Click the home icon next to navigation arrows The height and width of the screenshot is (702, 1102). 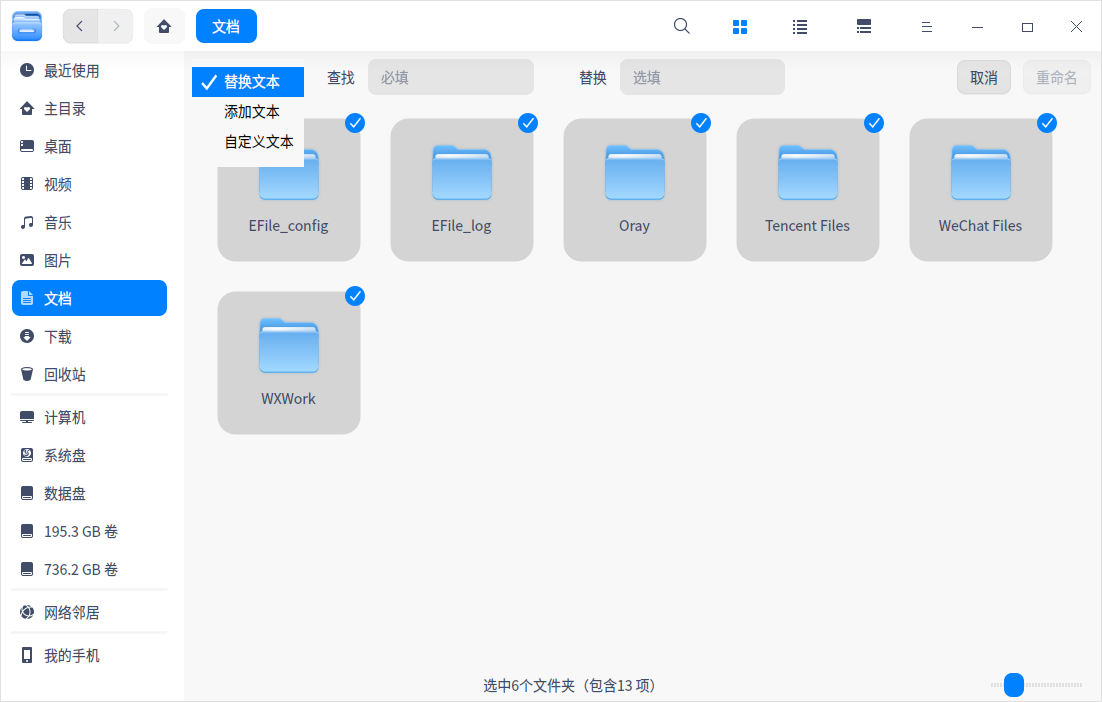click(164, 26)
